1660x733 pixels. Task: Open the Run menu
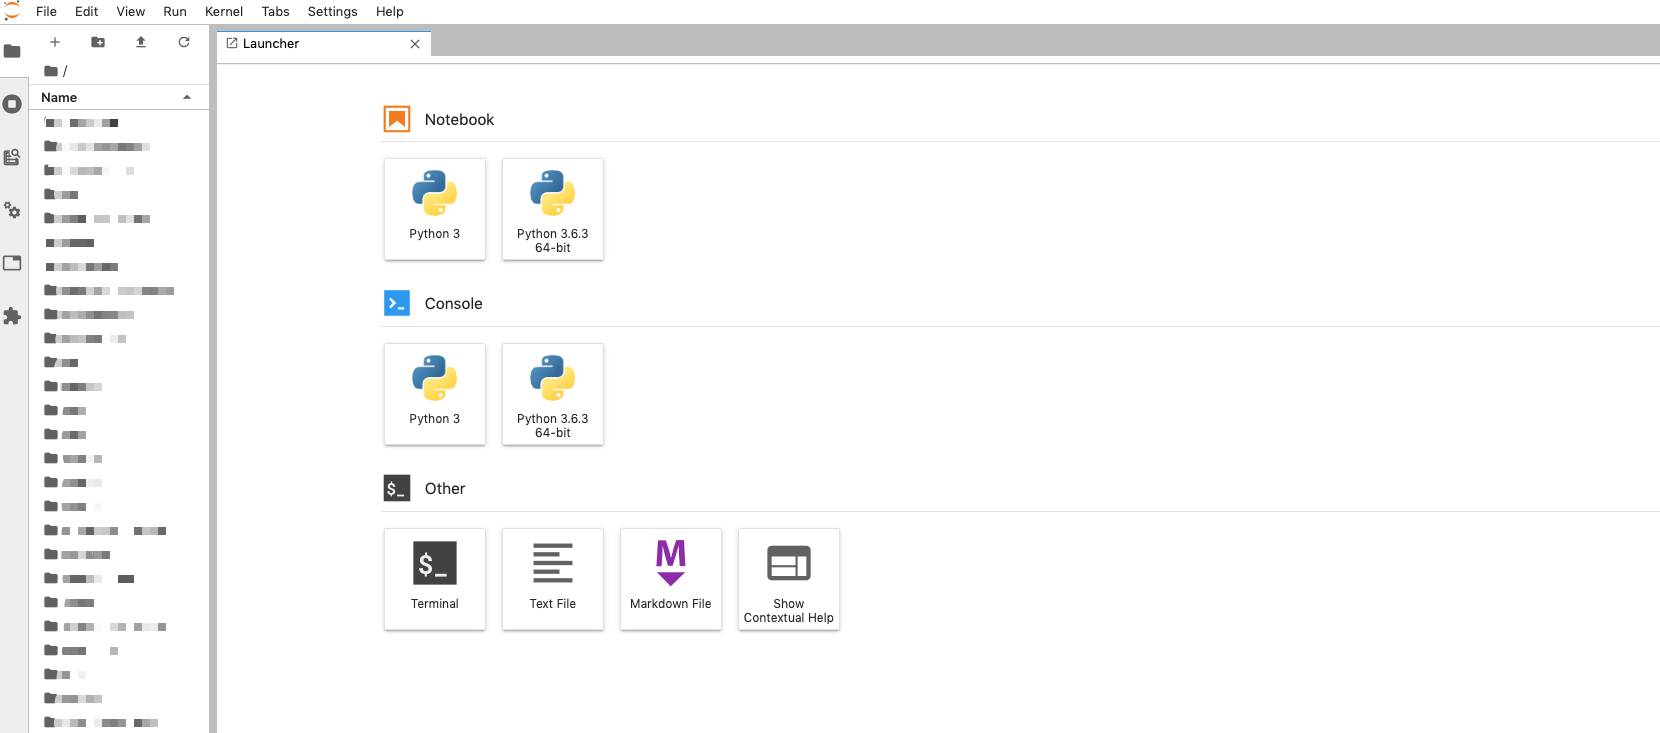(175, 12)
